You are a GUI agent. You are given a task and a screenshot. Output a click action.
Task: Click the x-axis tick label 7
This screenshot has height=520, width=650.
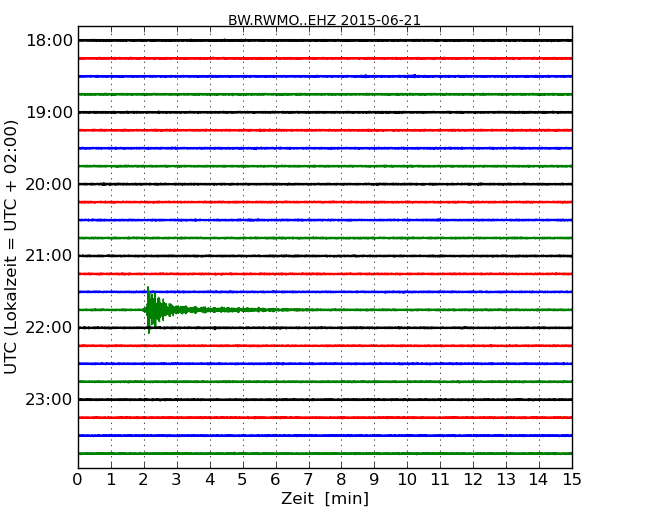tap(308, 479)
